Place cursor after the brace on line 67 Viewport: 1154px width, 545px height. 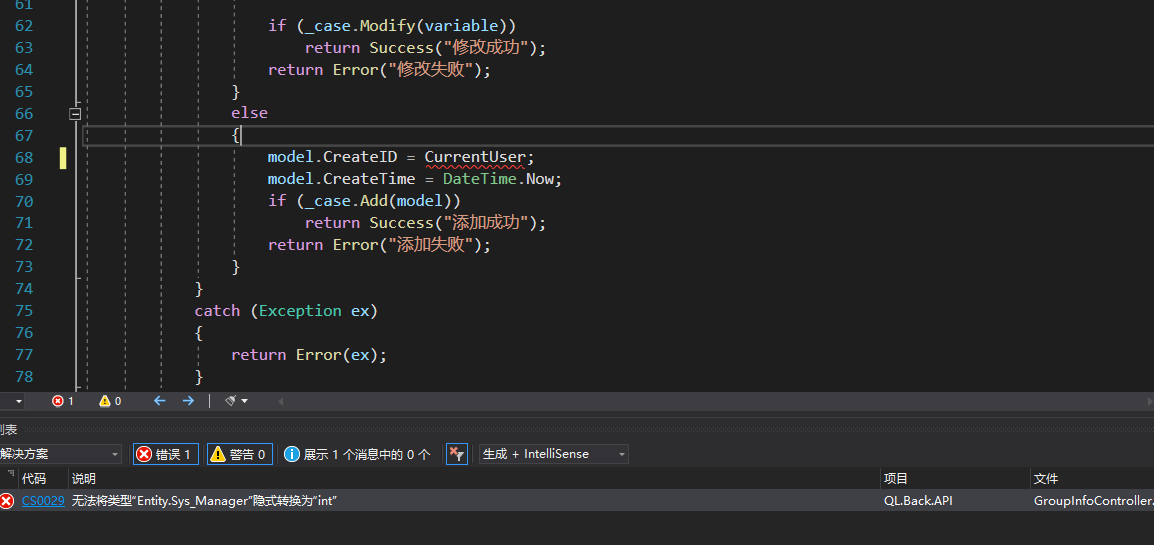click(x=241, y=135)
